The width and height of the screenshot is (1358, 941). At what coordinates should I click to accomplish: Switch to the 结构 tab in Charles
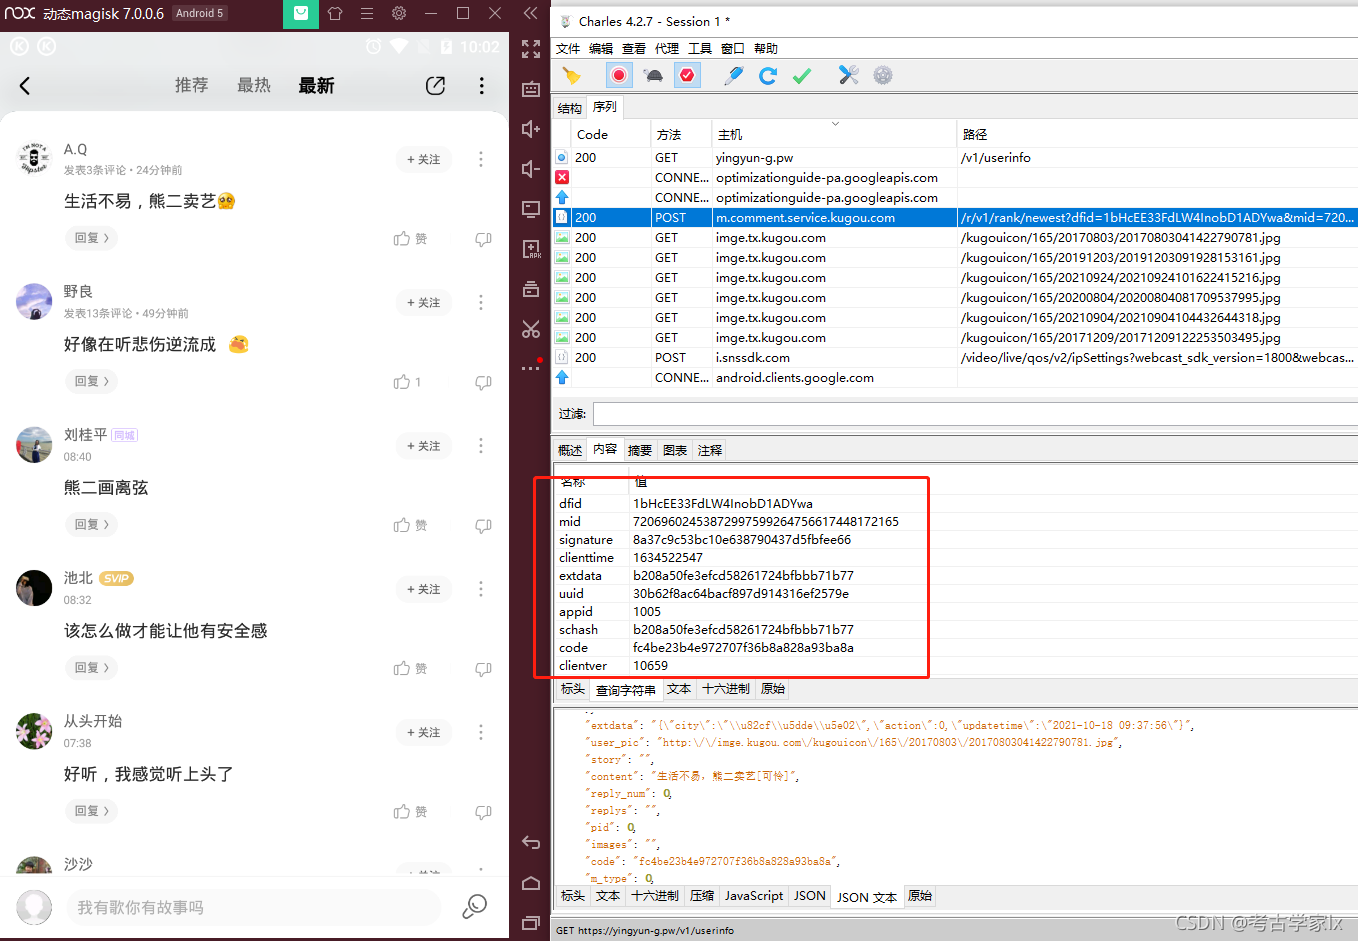[570, 108]
